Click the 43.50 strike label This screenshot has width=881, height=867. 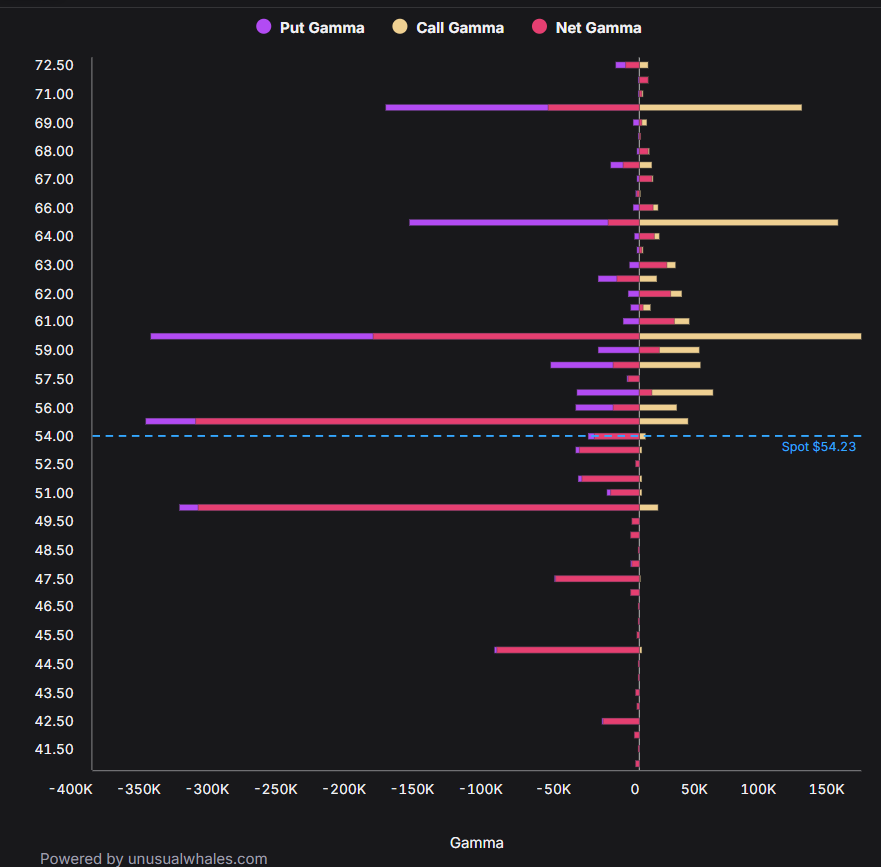click(54, 693)
